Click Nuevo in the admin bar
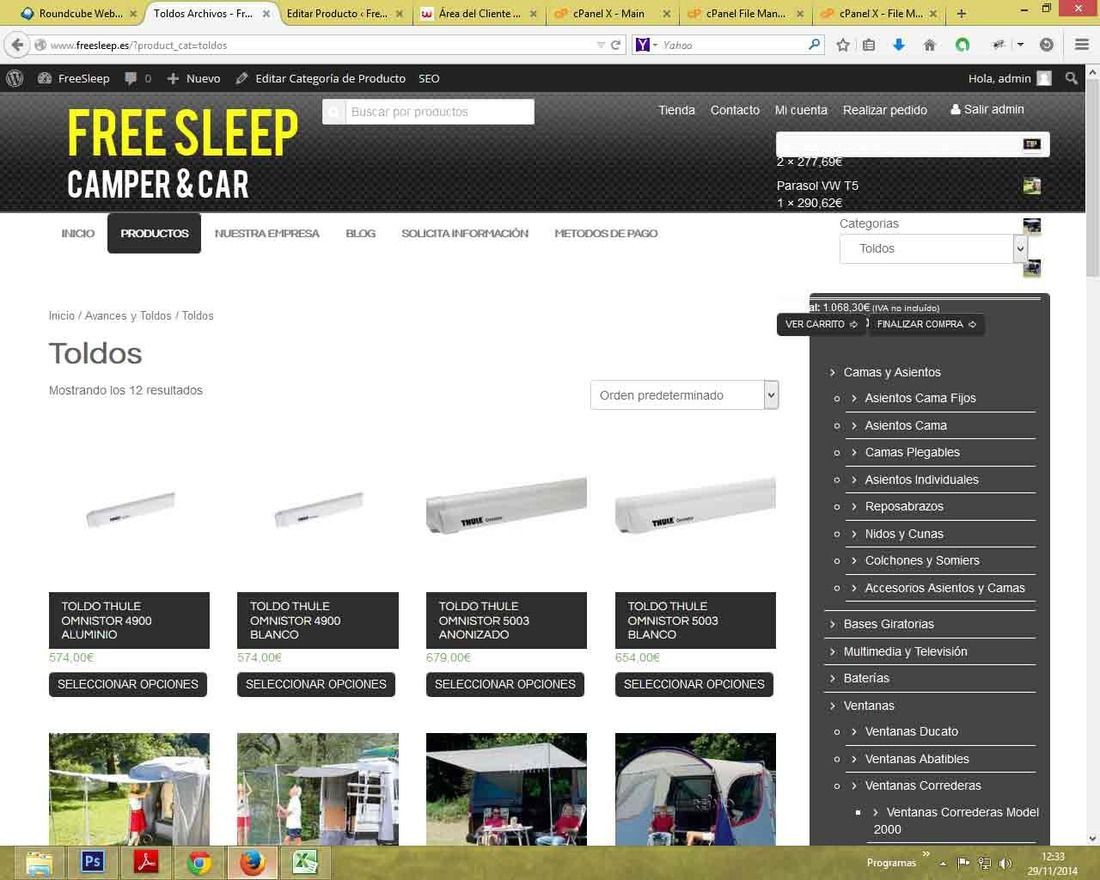The width and height of the screenshot is (1100, 880). (194, 79)
